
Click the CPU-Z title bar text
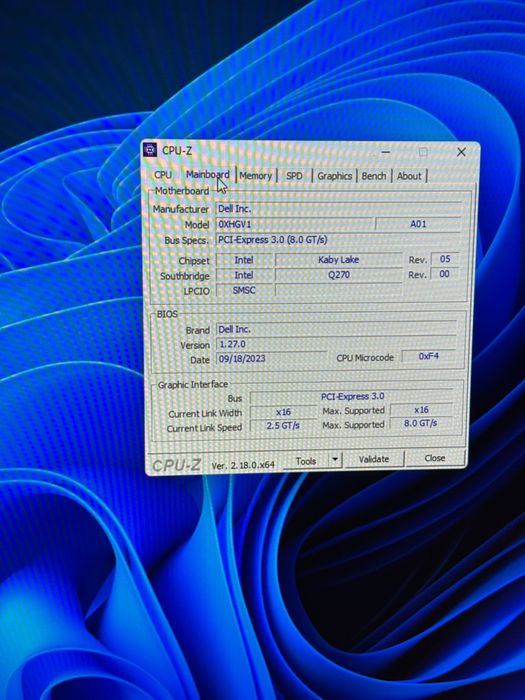coord(177,151)
